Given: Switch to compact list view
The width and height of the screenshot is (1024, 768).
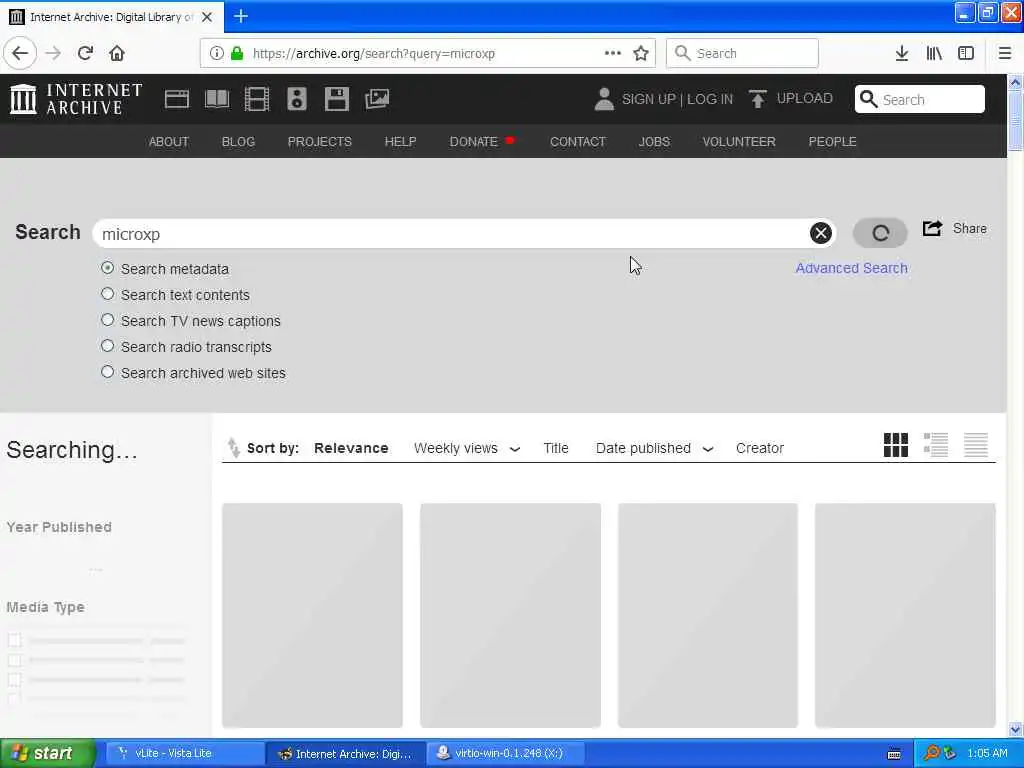Looking at the screenshot, I should [976, 445].
